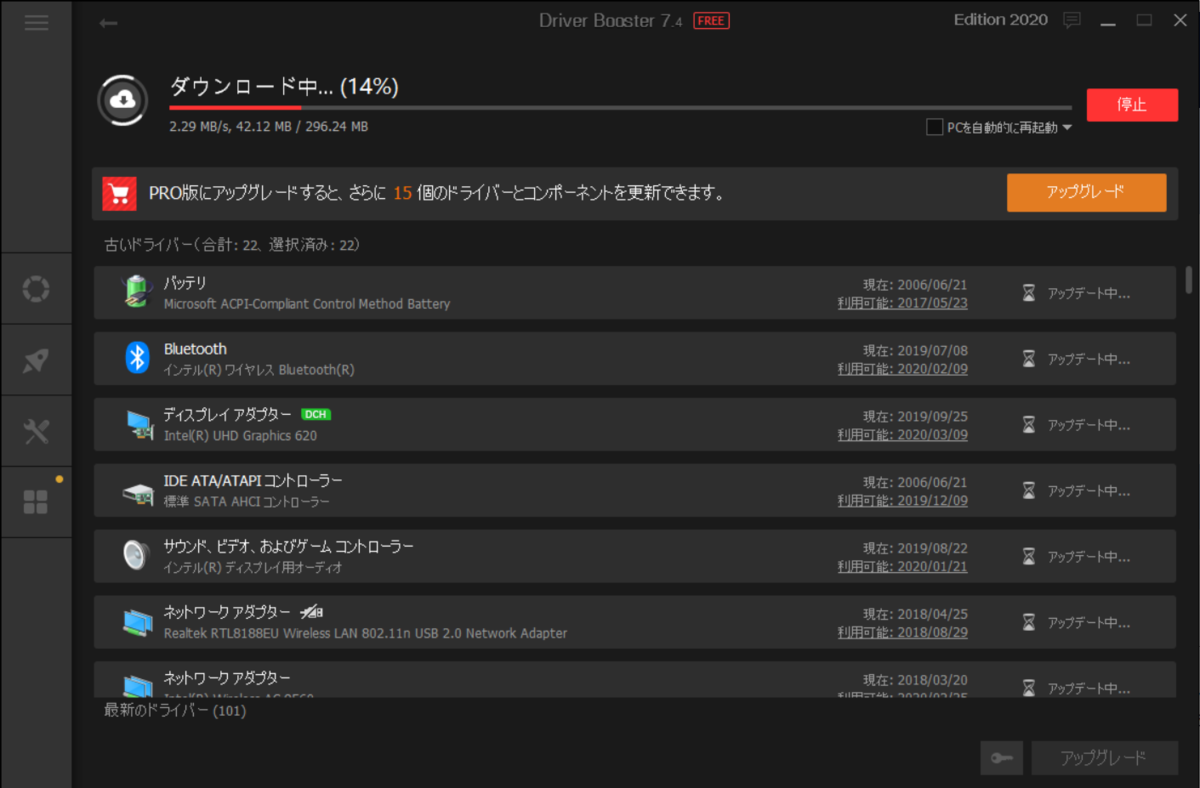Click 現在: 2019/09/25 date text
The height and width of the screenshot is (788, 1200).
[915, 417]
